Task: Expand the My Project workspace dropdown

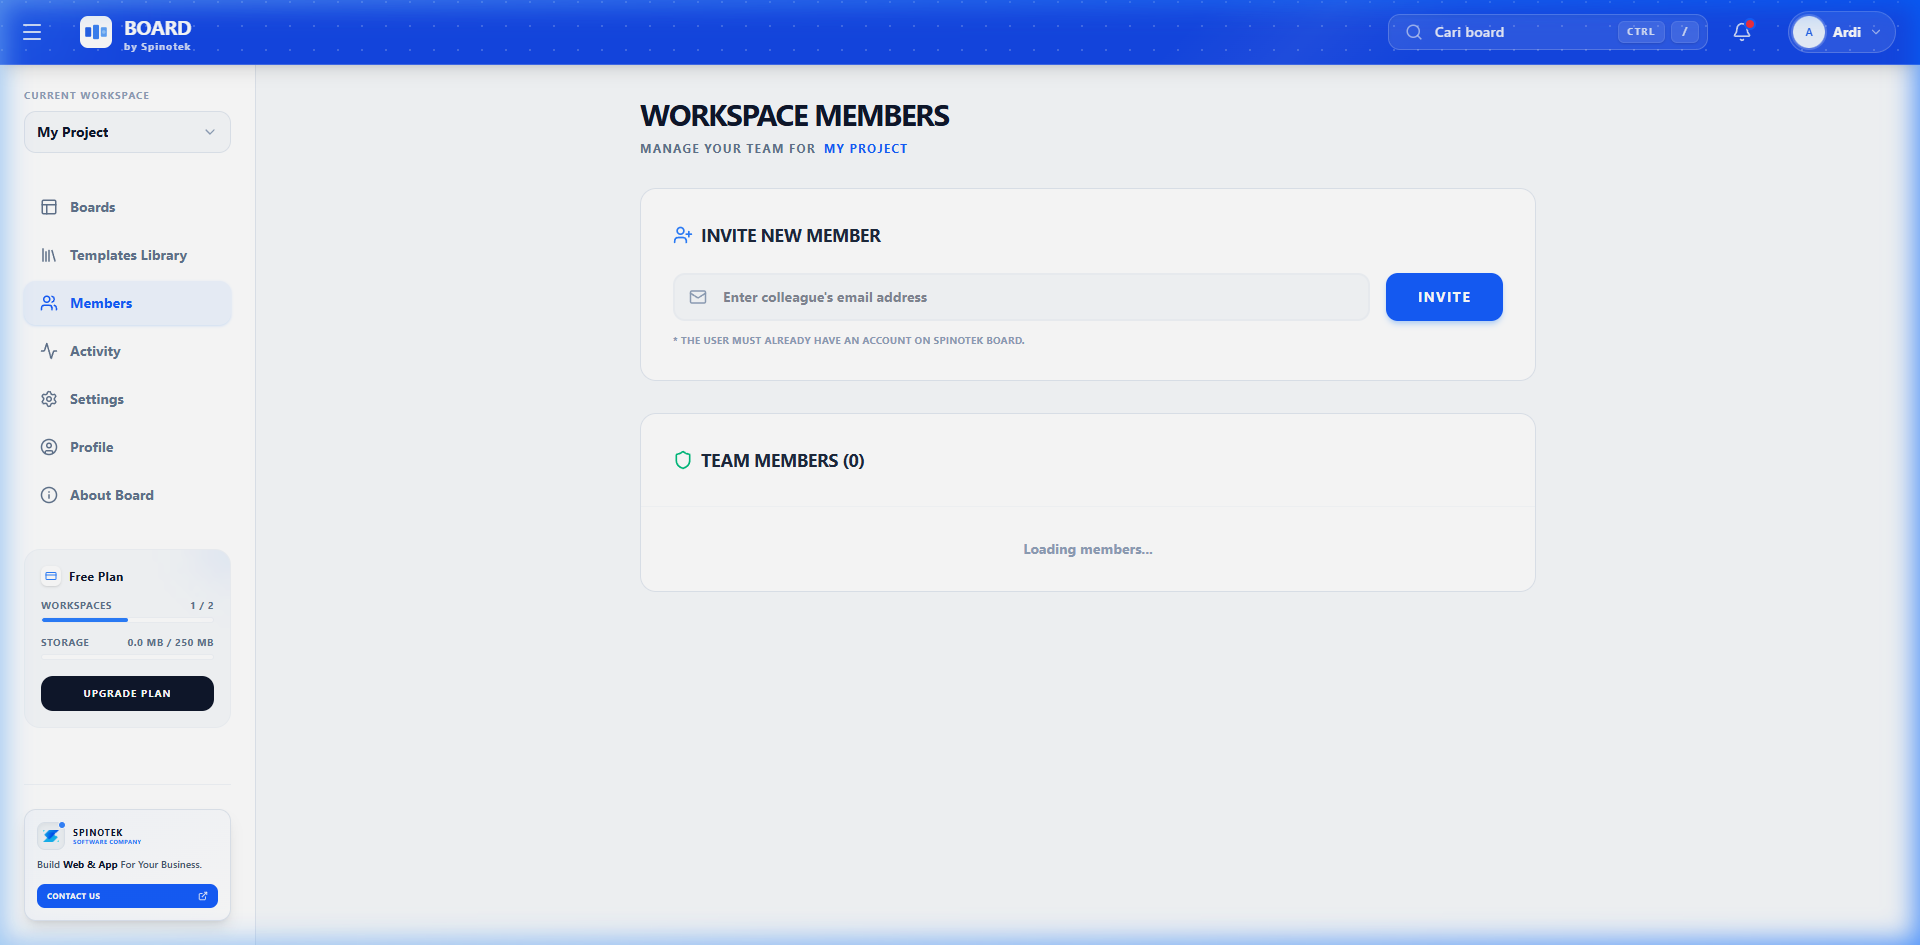Action: pyautogui.click(x=127, y=132)
